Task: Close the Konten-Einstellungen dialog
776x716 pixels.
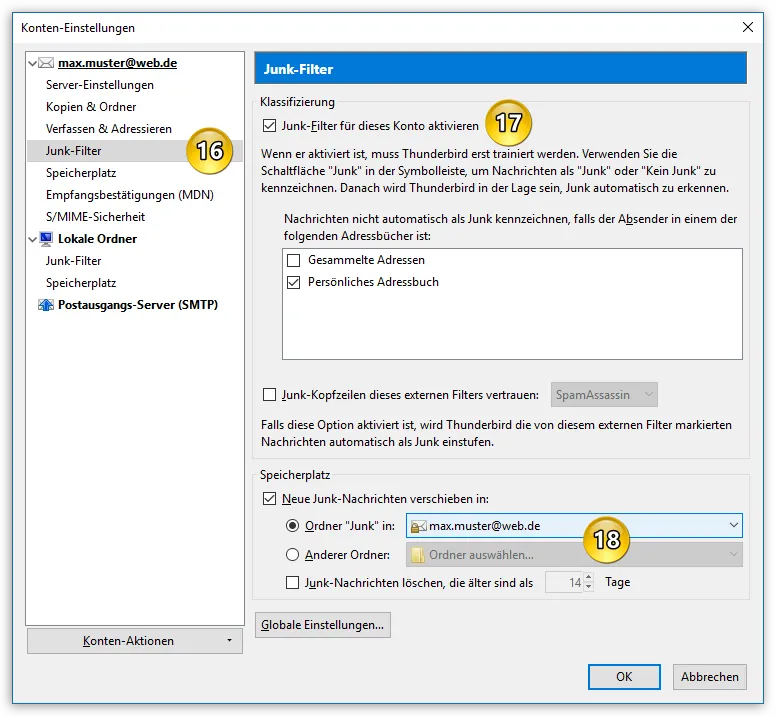Action: [x=748, y=27]
